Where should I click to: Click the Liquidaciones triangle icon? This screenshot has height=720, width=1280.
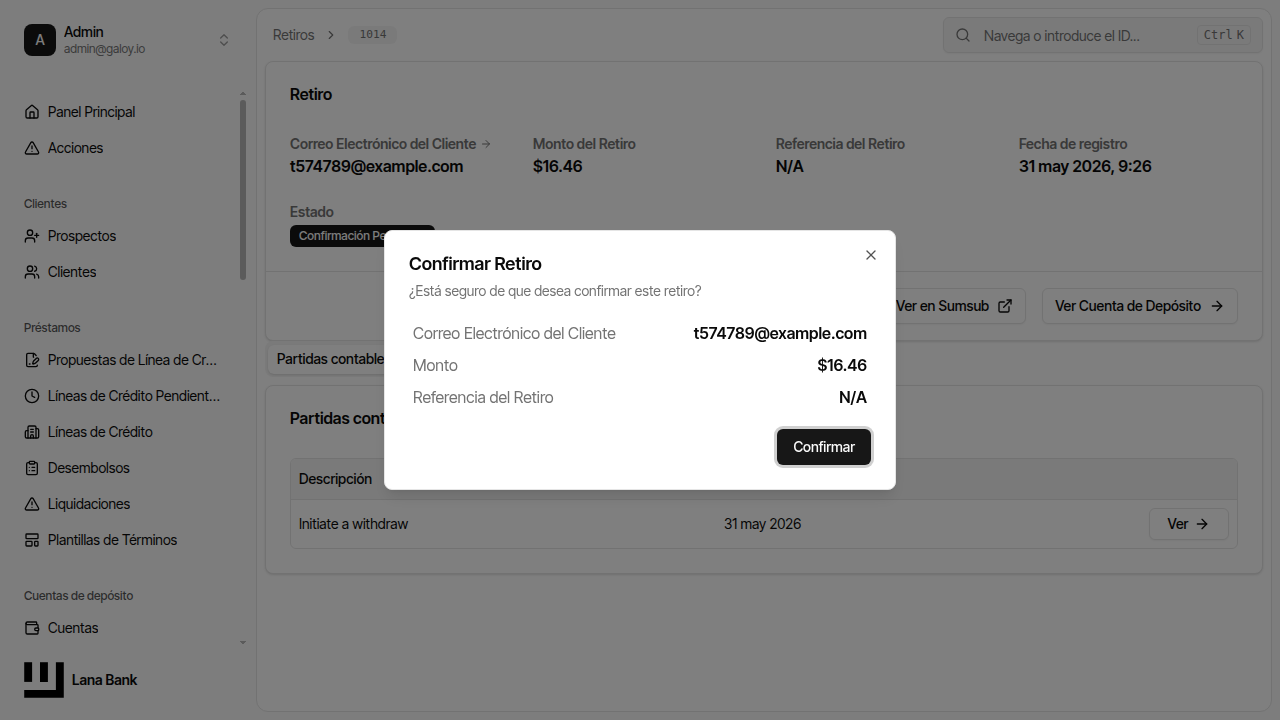point(32,504)
